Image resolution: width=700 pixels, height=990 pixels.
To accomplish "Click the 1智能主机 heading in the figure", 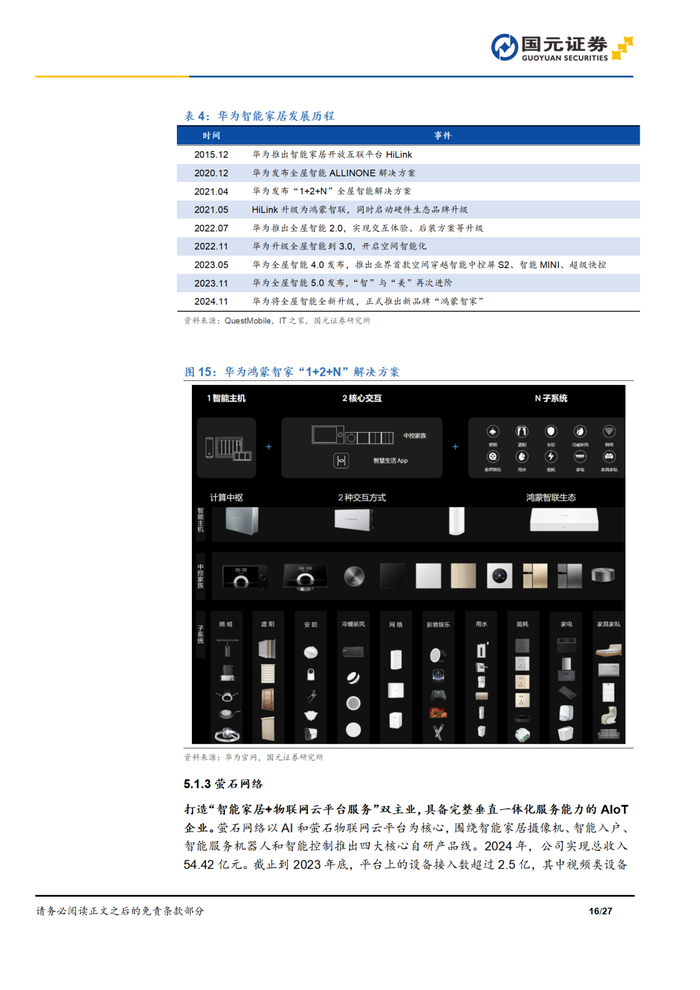I will point(226,398).
